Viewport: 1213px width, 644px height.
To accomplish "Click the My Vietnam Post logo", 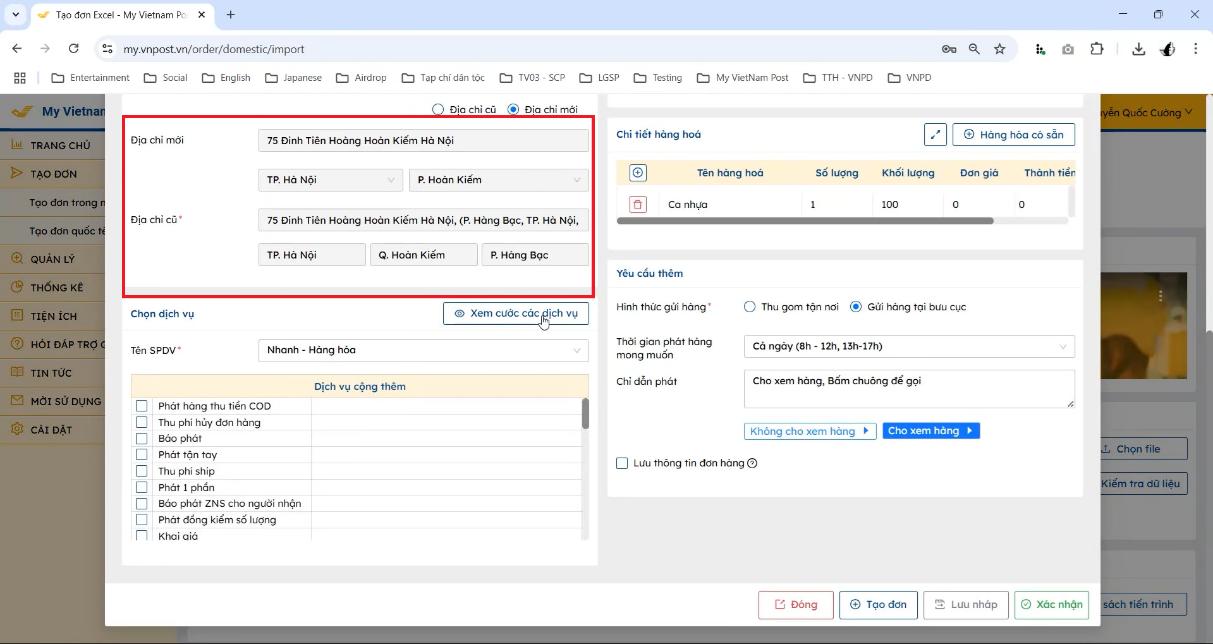I will [x=56, y=112].
